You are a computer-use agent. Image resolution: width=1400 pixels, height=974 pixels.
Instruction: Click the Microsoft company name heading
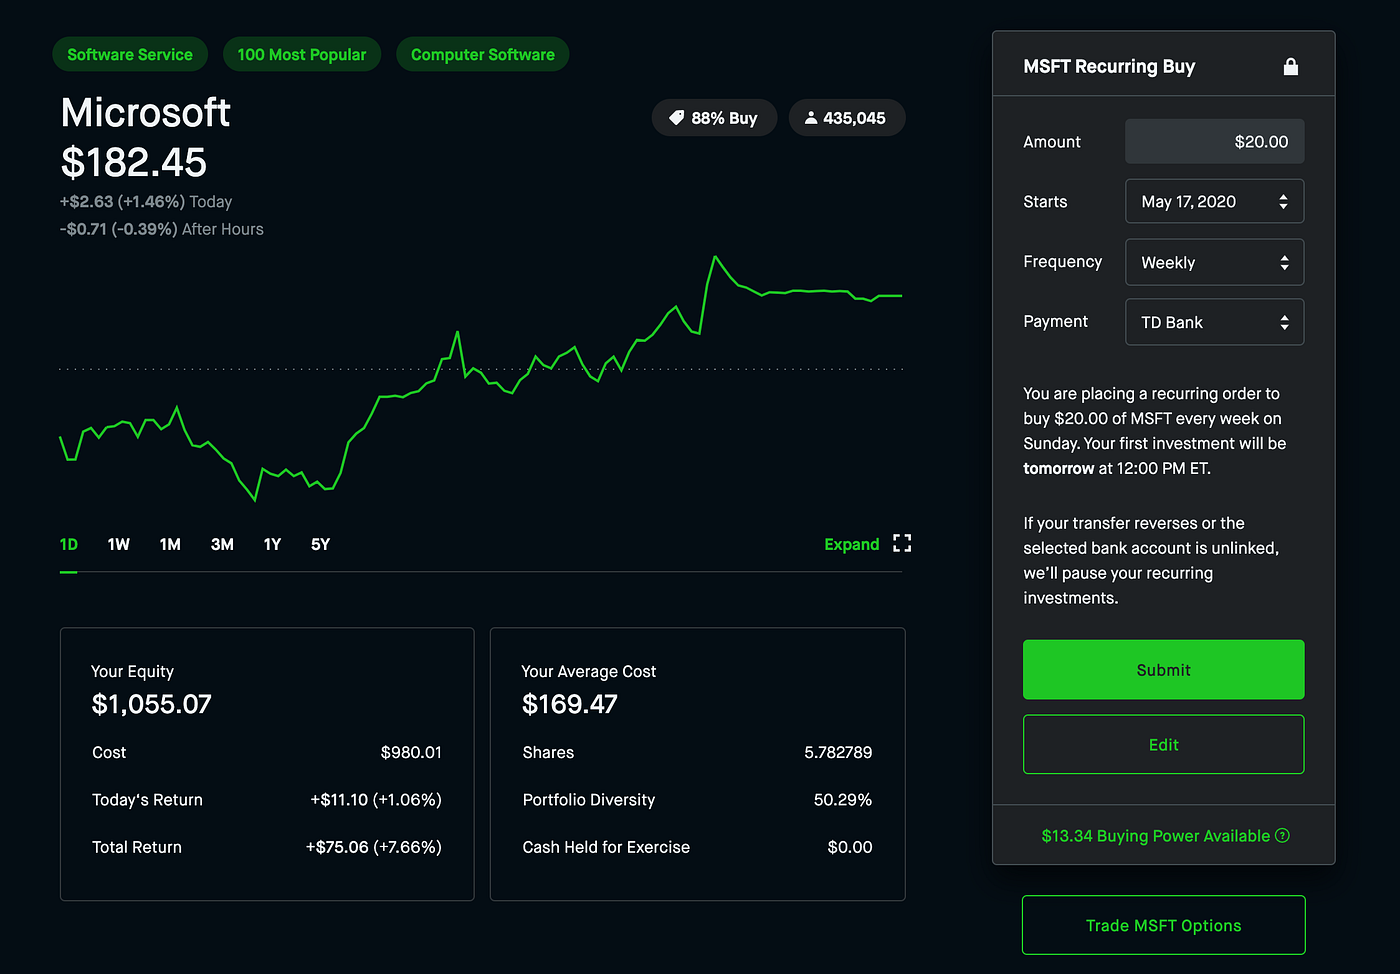[x=146, y=112]
